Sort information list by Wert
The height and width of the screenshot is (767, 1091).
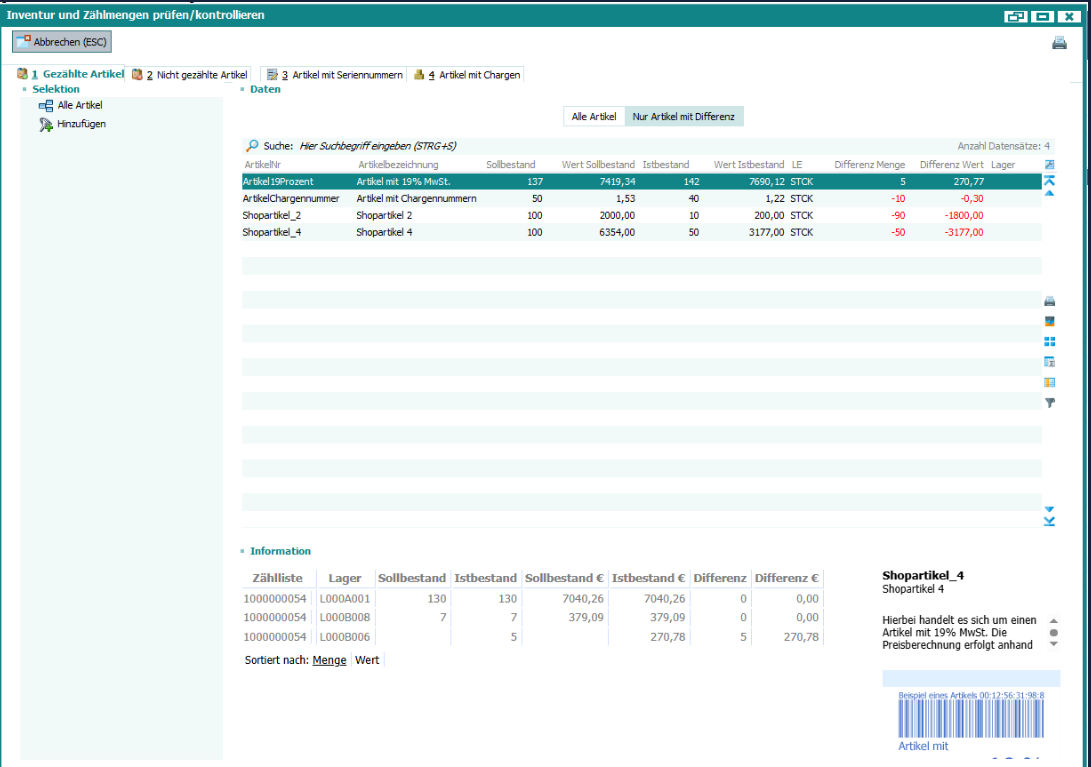[367, 661]
